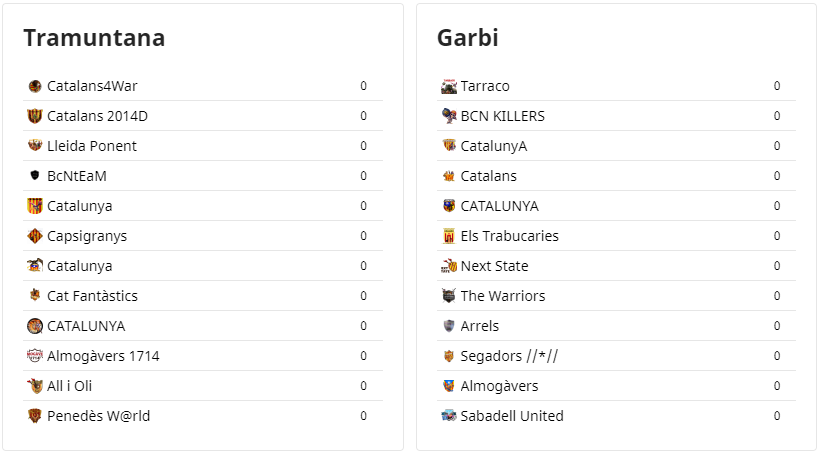Click the BcNtEaM black shield icon
Viewport: 820px width, 453px height.
tap(35, 175)
